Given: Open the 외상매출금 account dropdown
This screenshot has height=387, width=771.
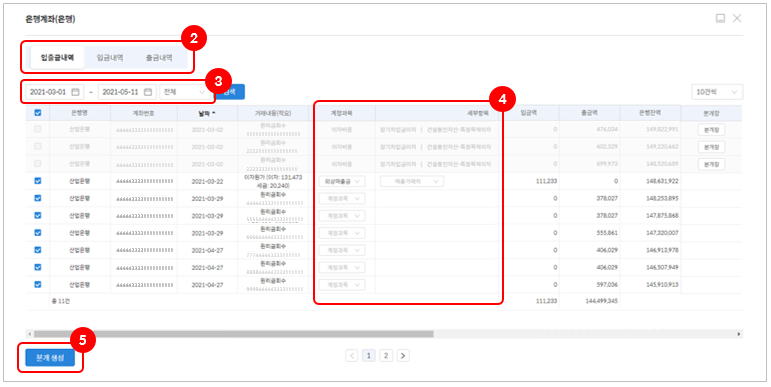Looking at the screenshot, I should pyautogui.click(x=342, y=181).
